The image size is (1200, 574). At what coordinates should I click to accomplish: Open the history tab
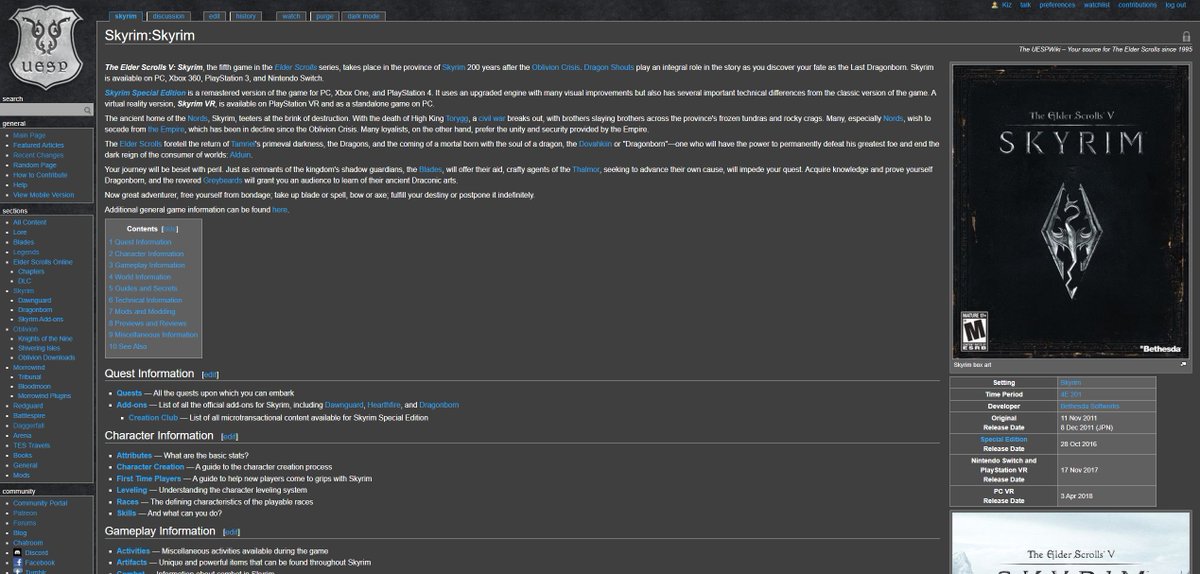point(245,16)
